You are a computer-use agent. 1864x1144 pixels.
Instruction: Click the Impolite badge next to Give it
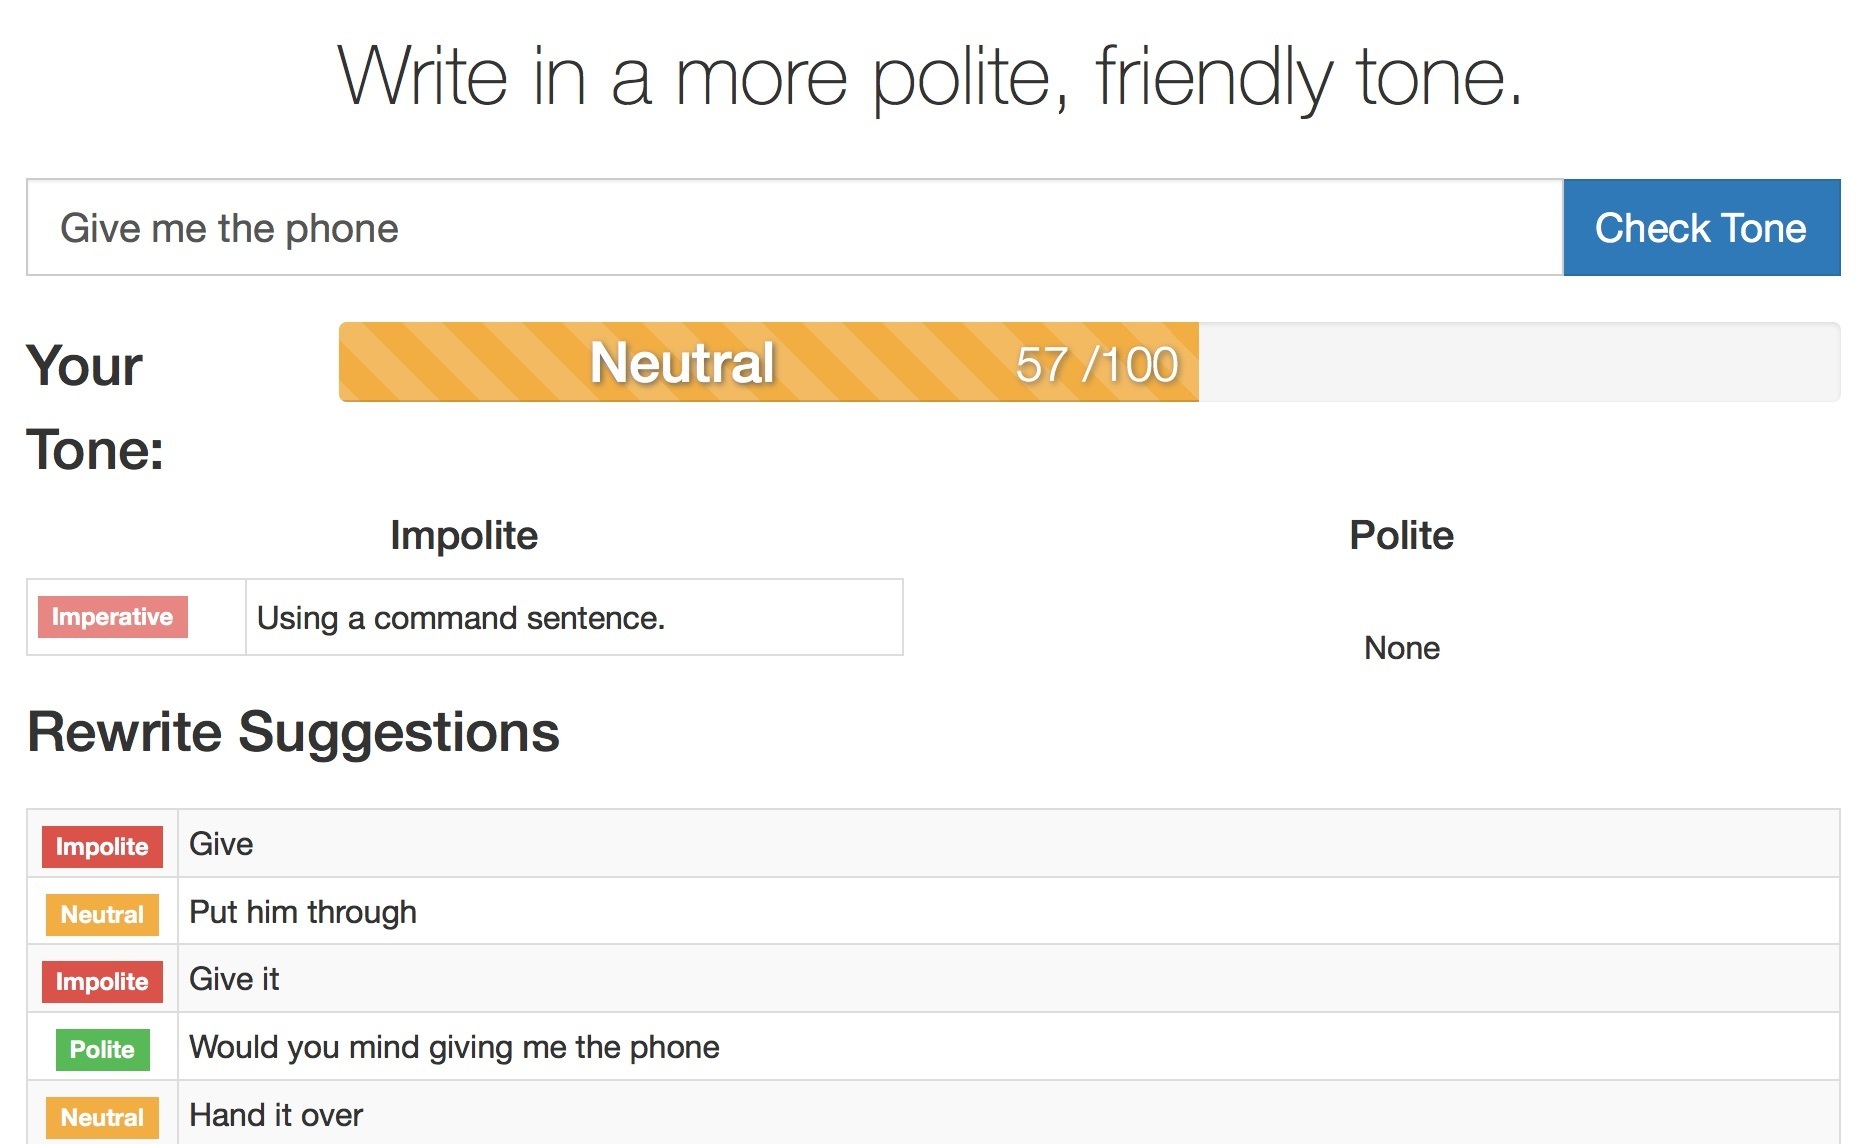tap(101, 981)
